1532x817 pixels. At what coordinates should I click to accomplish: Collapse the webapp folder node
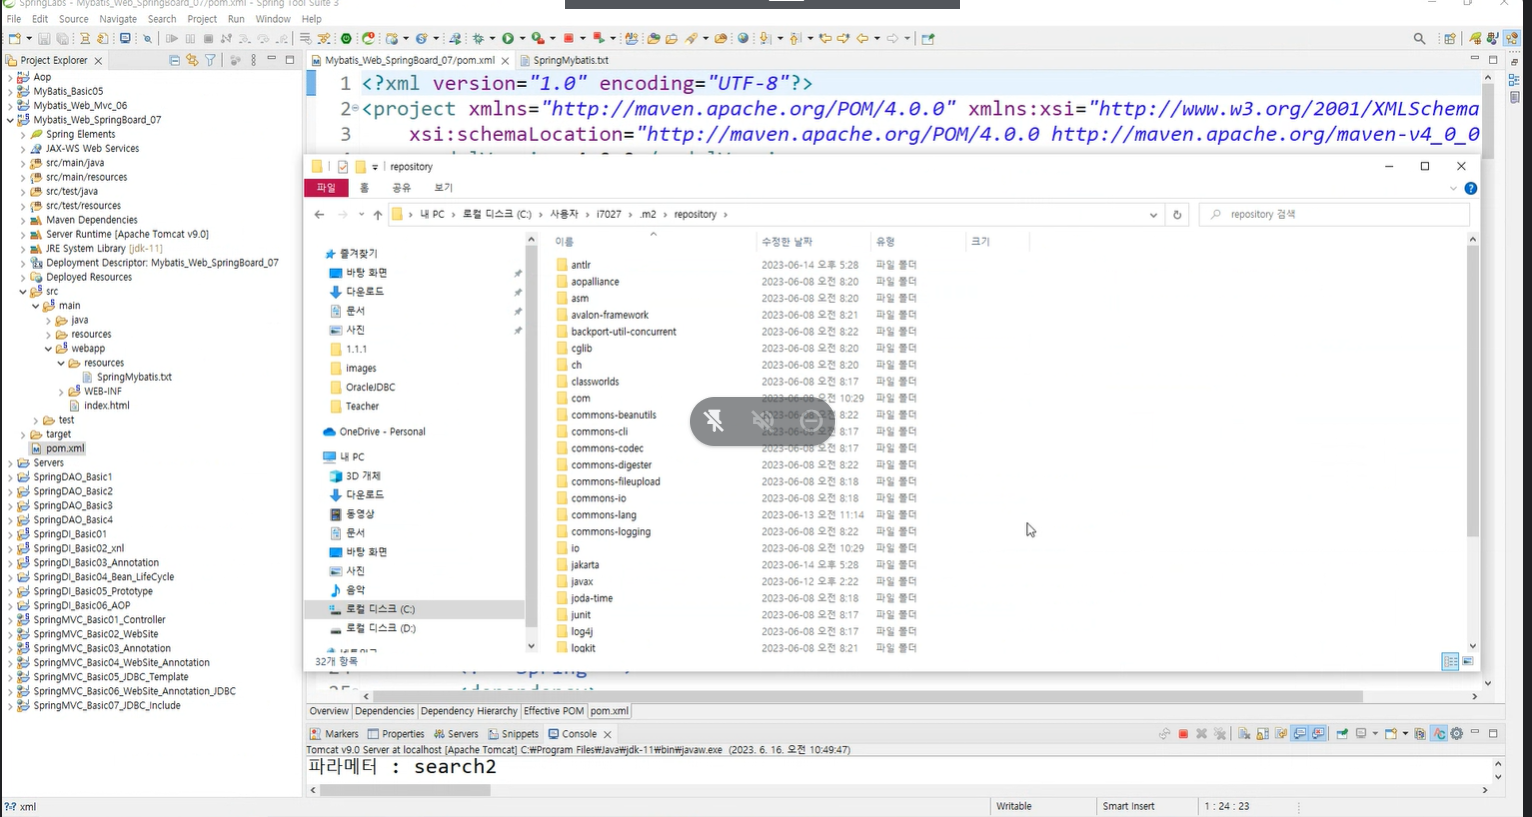[48, 349]
